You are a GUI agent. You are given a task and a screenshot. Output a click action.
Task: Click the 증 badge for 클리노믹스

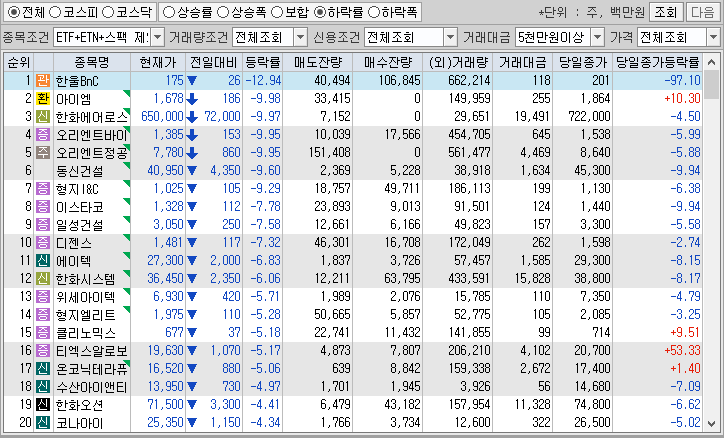pyautogui.click(x=43, y=333)
